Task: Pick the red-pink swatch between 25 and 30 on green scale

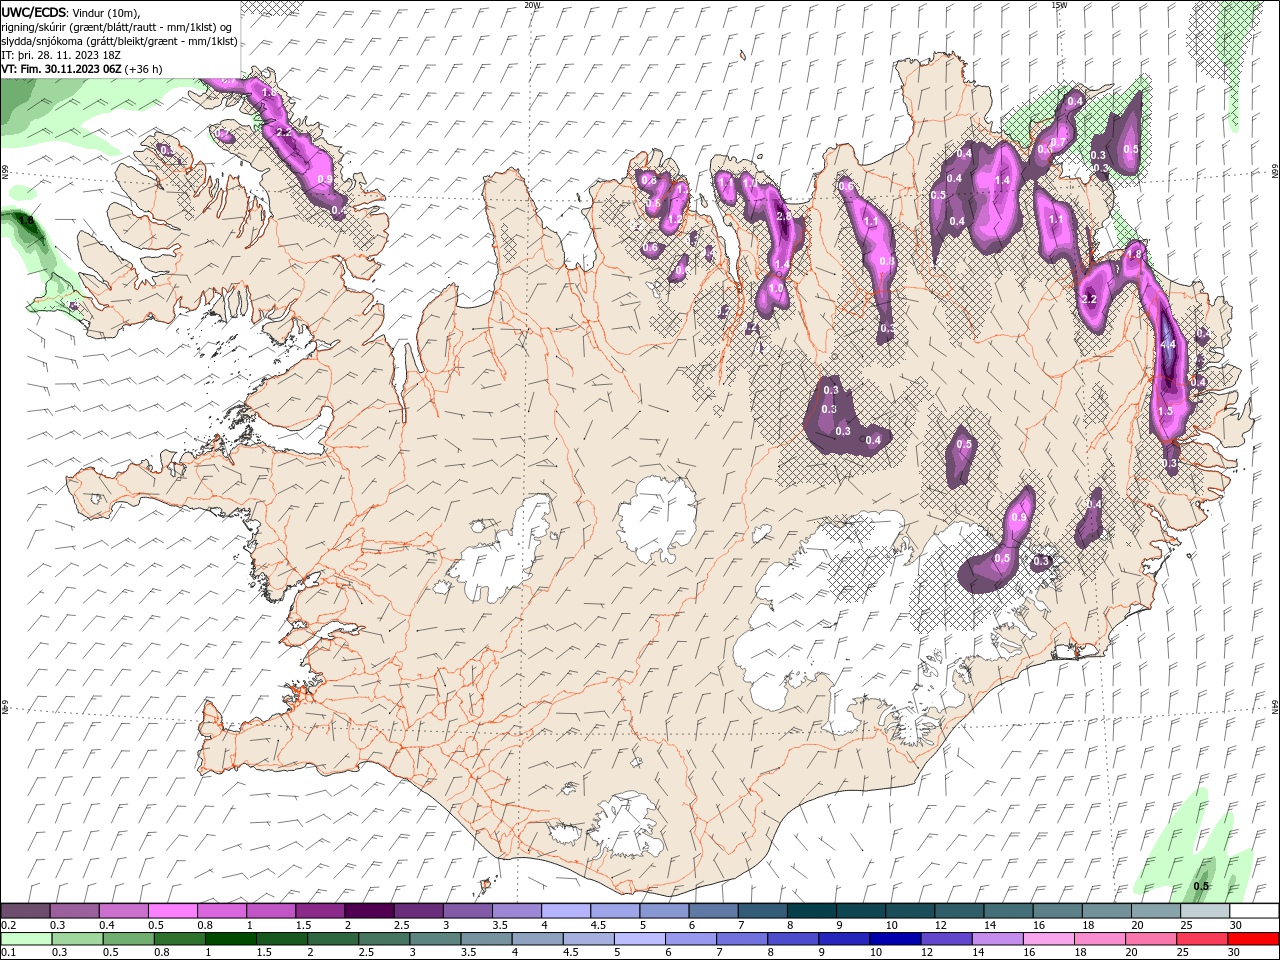Action: point(1201,939)
